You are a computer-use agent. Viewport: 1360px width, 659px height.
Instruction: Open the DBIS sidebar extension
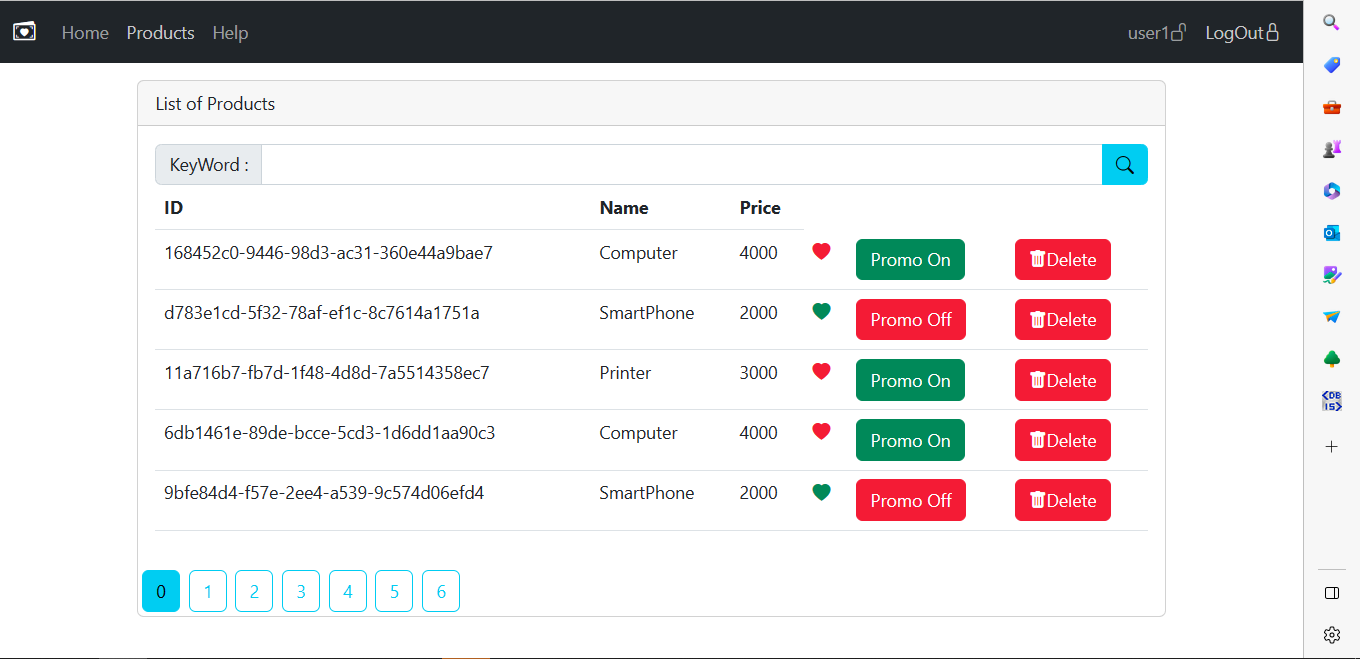[1331, 400]
